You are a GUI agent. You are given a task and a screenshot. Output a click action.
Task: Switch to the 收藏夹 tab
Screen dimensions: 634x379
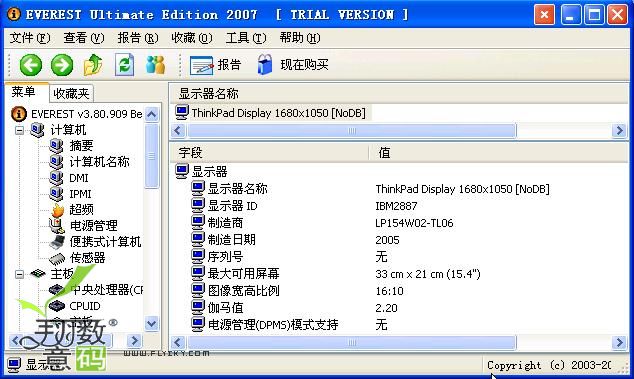71,93
